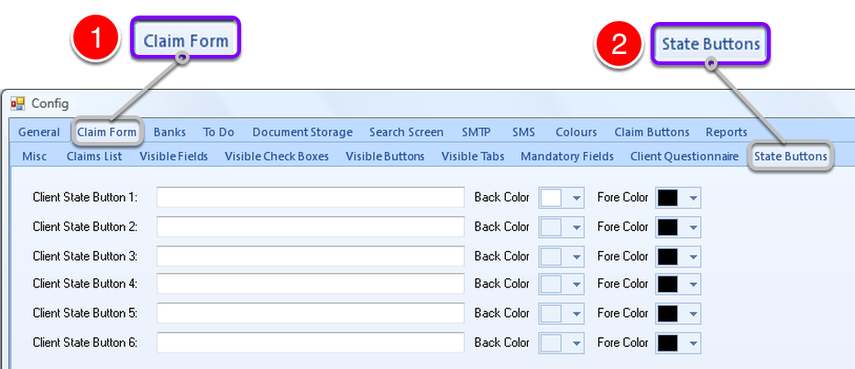Select the Visible Check Boxes sub-tab
This screenshot has height=369, width=855.
(x=277, y=156)
